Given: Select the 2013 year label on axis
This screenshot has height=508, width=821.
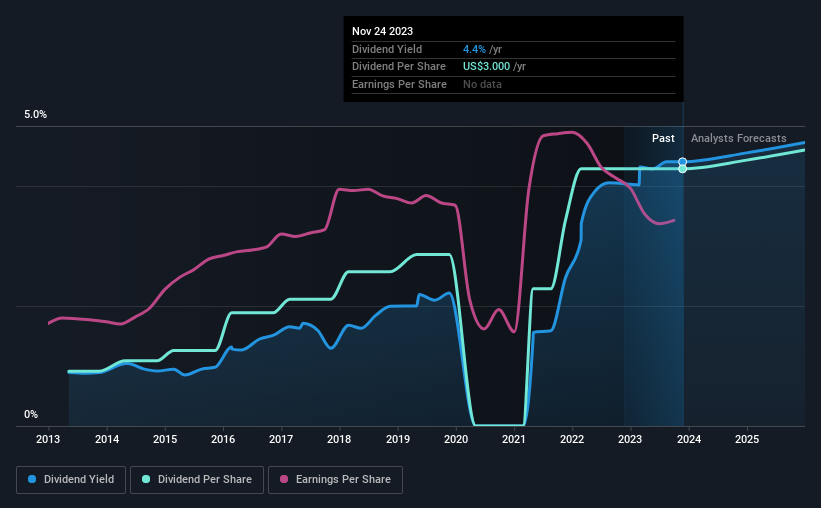Looking at the screenshot, I should 48,439.
